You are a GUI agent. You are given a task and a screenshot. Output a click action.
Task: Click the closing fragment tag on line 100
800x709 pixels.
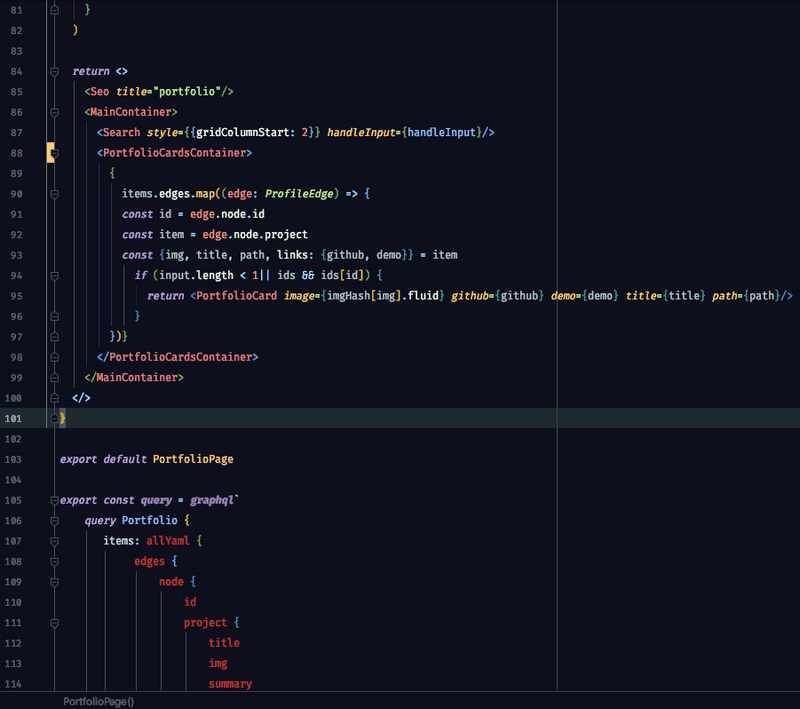[81, 398]
